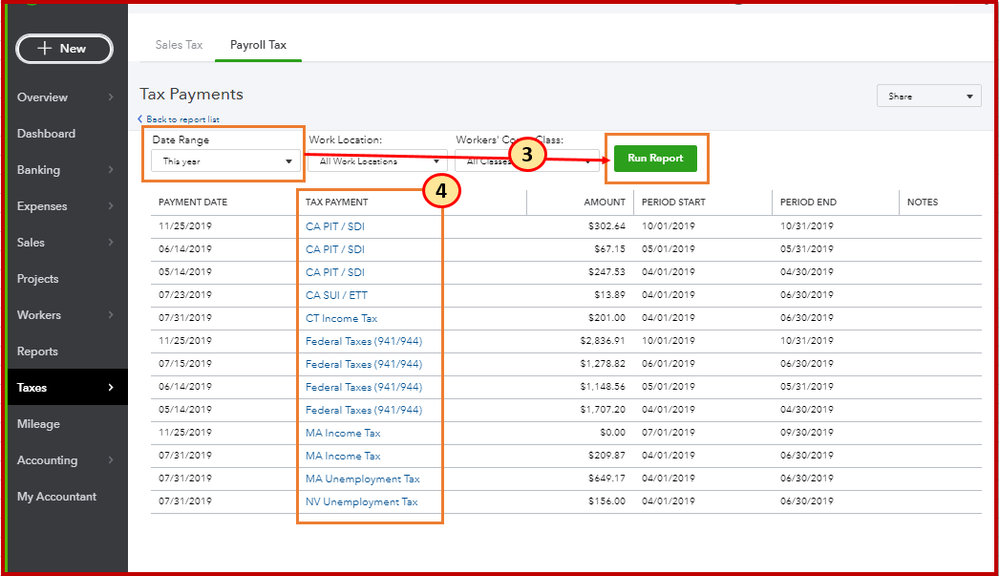
Task: Open the Work Location dropdown
Action: (x=377, y=159)
